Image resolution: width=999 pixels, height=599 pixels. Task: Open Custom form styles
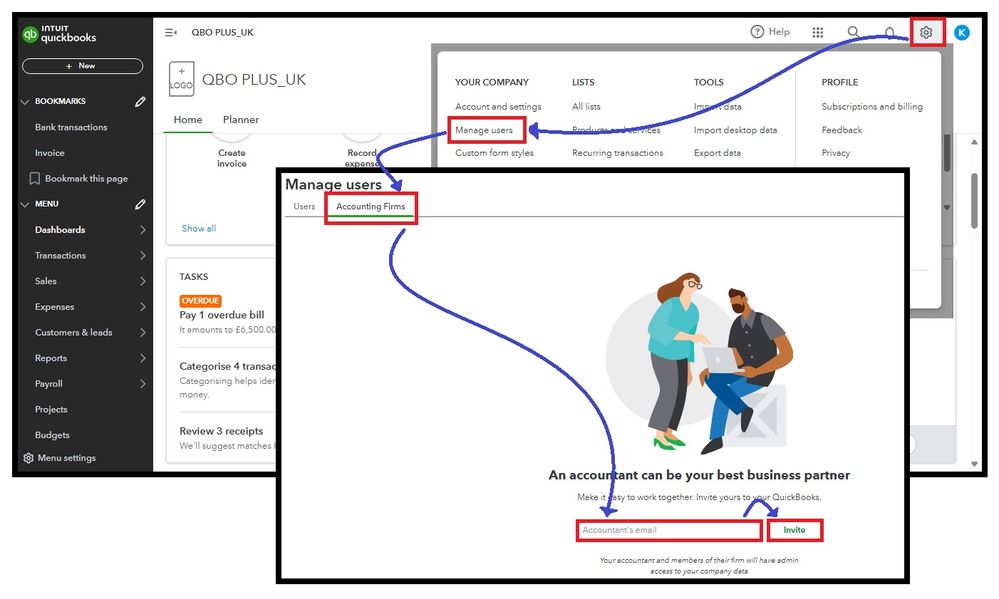(494, 153)
